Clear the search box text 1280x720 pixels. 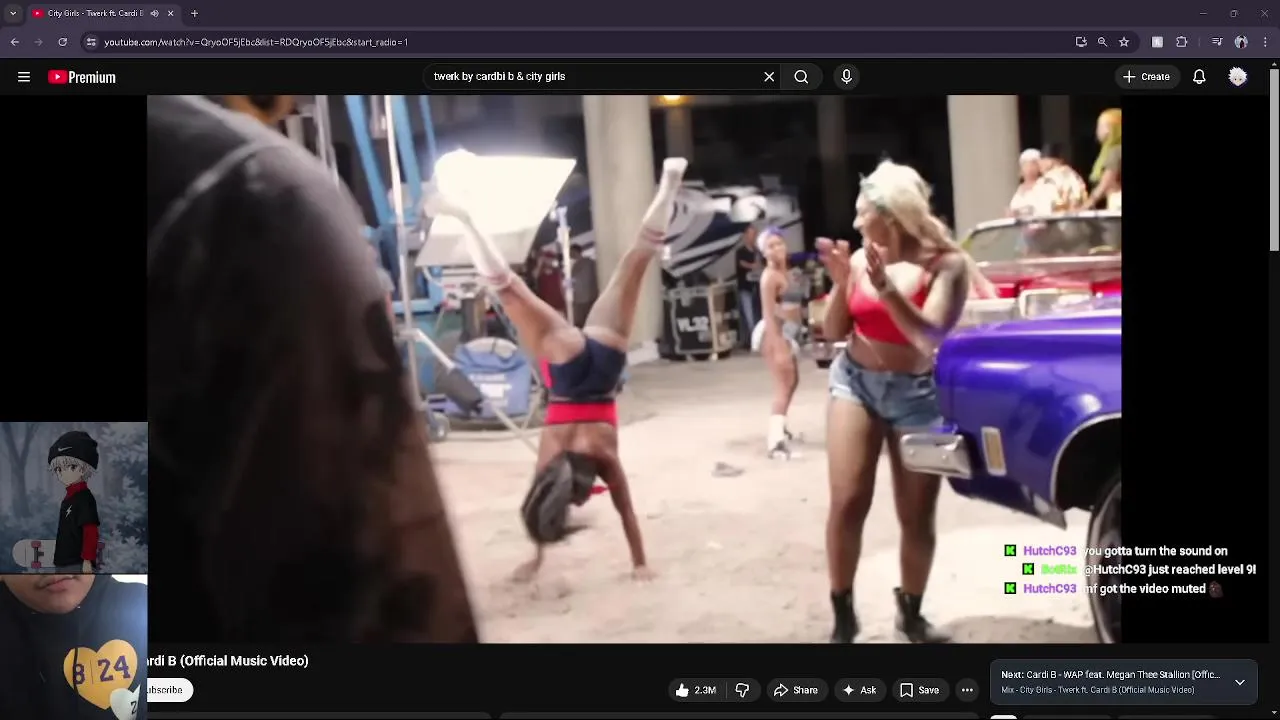769,77
